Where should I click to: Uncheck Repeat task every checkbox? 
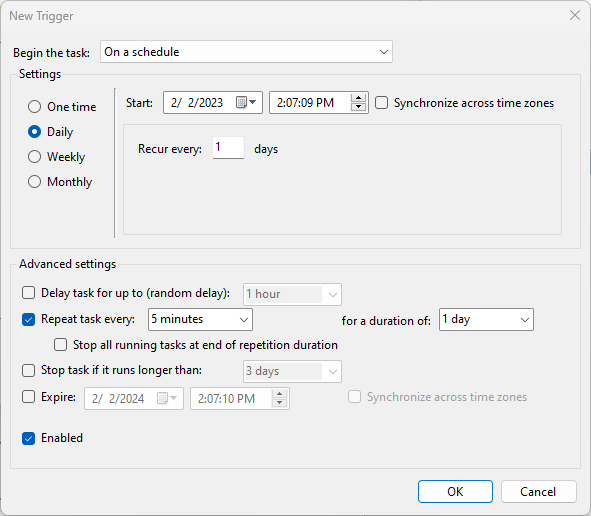29,319
